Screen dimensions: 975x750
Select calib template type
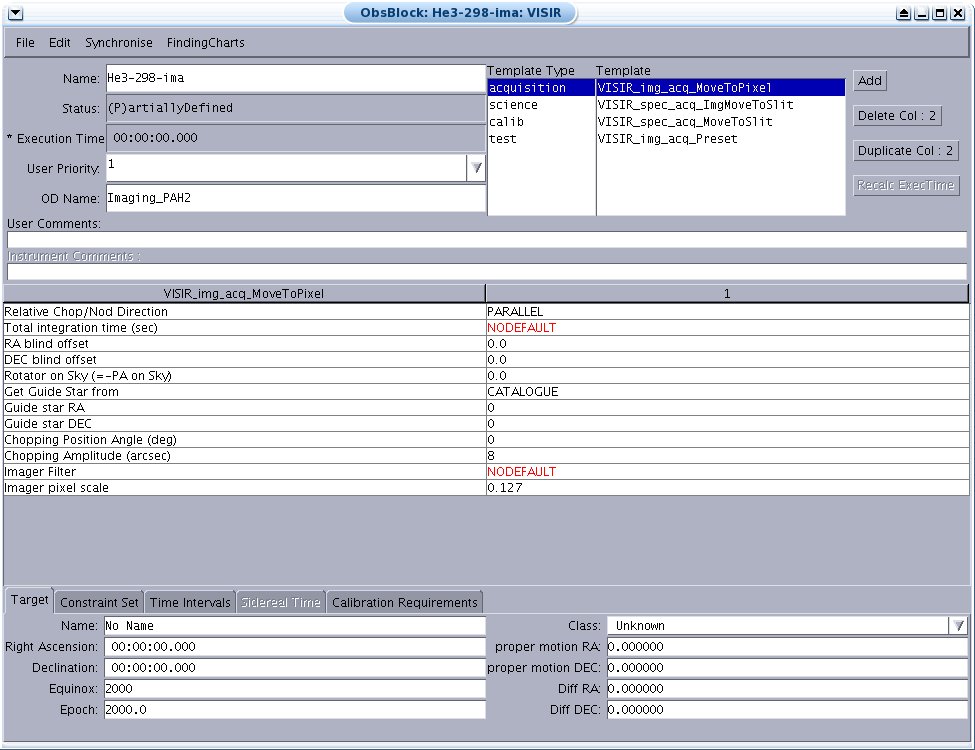tap(541, 122)
